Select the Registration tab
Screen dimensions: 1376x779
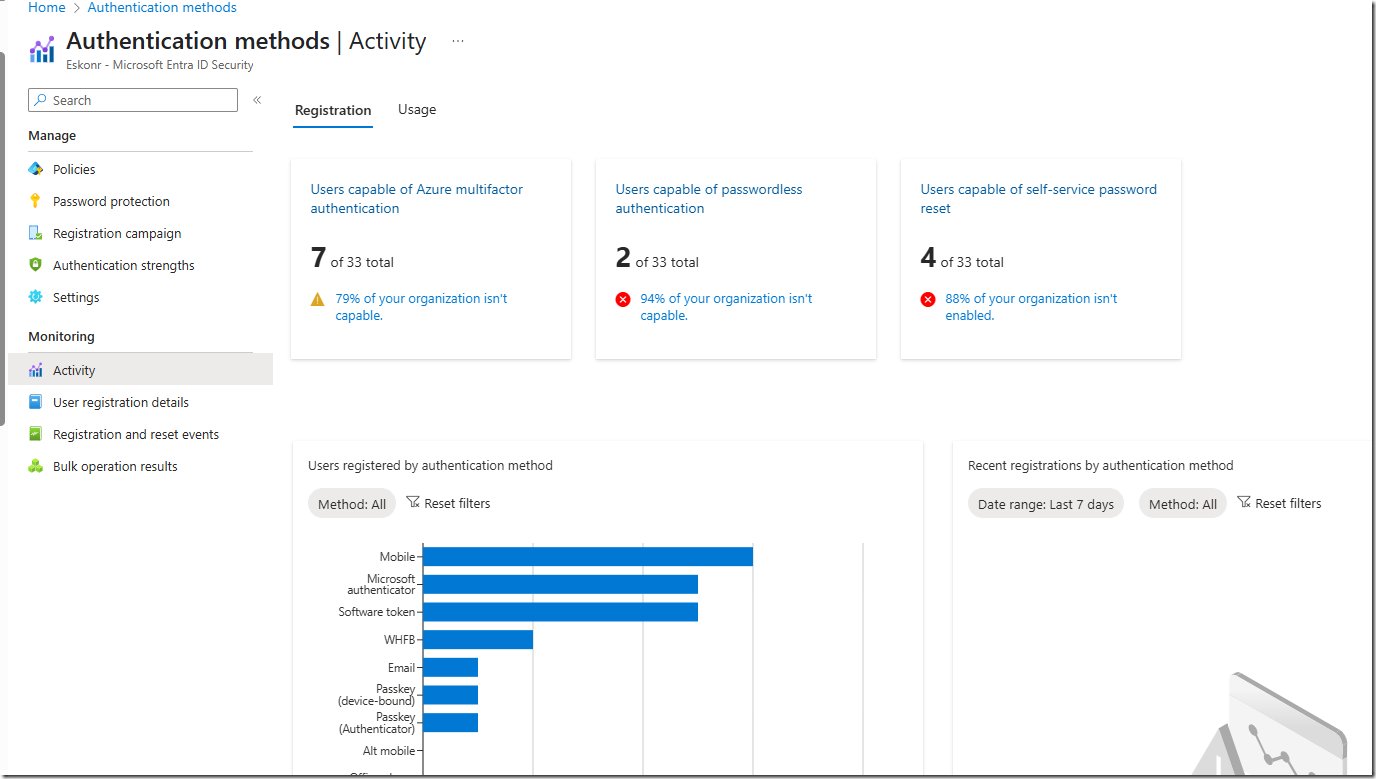tap(333, 110)
